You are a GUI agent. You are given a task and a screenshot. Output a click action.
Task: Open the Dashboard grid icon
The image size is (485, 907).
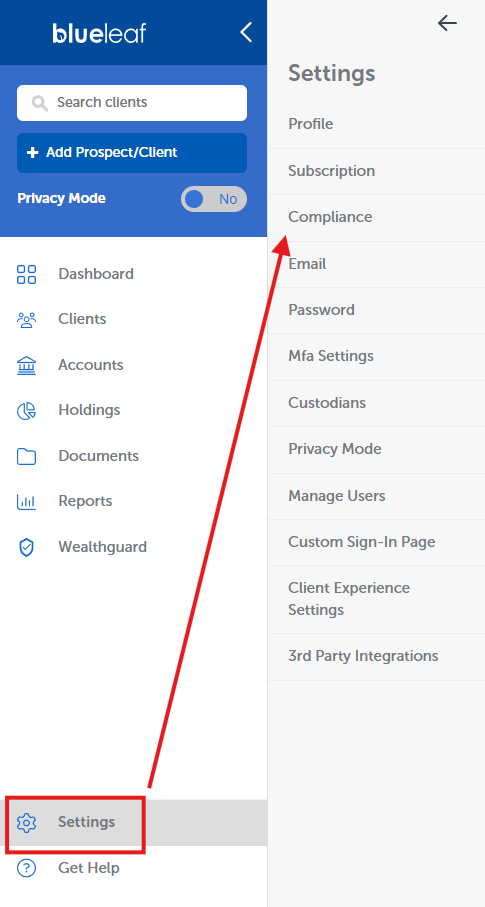point(27,274)
